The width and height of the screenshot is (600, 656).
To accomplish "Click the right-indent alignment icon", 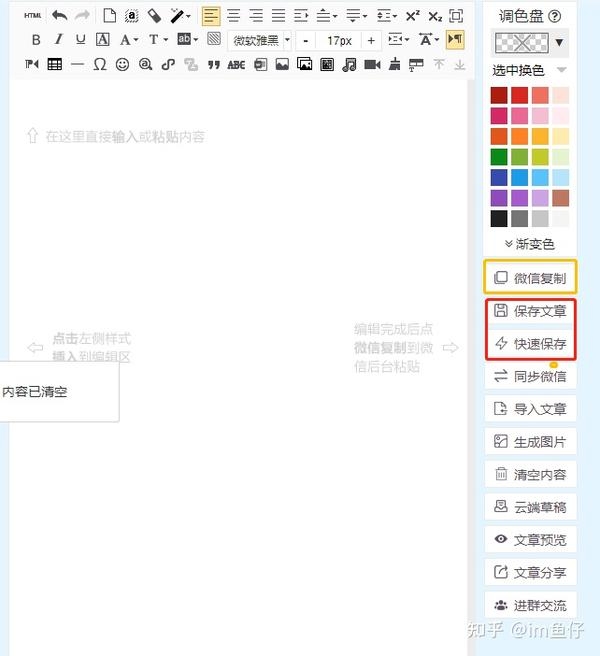I will (301, 16).
